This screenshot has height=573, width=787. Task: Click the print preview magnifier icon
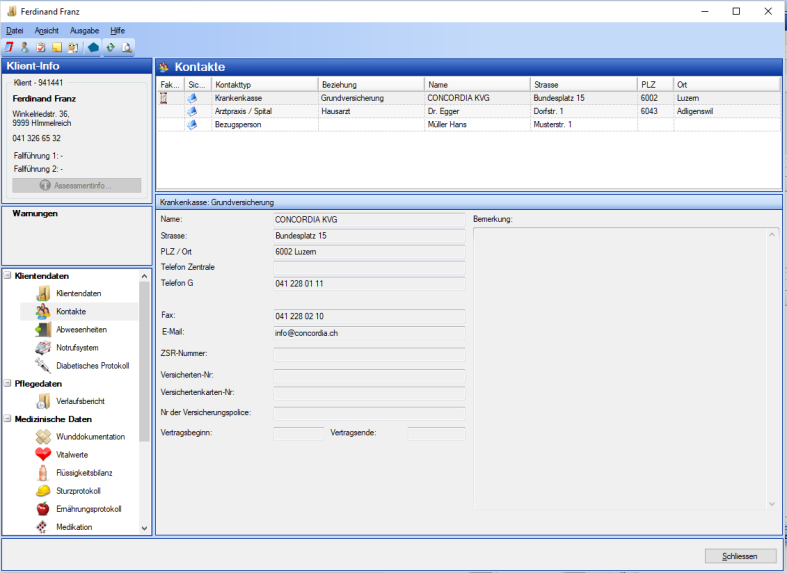[x=126, y=47]
